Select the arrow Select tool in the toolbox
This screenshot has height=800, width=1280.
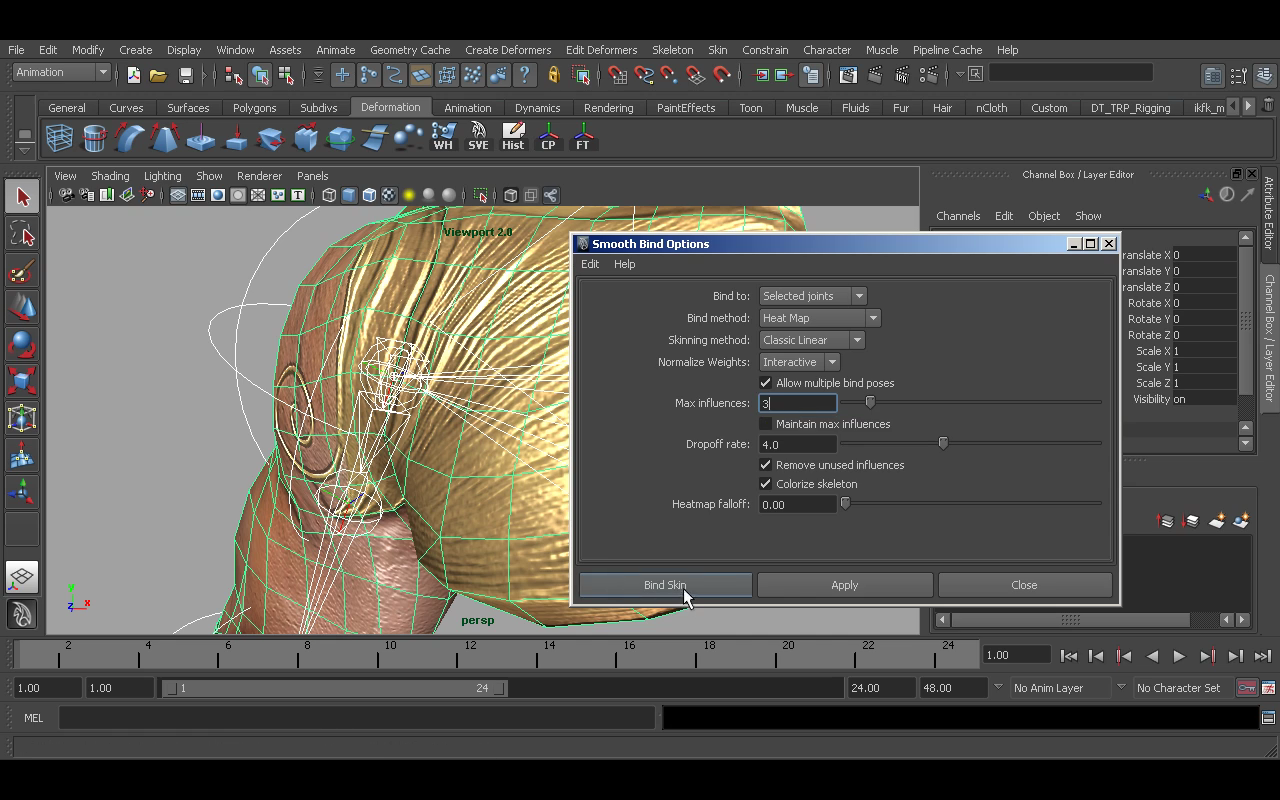[22, 196]
